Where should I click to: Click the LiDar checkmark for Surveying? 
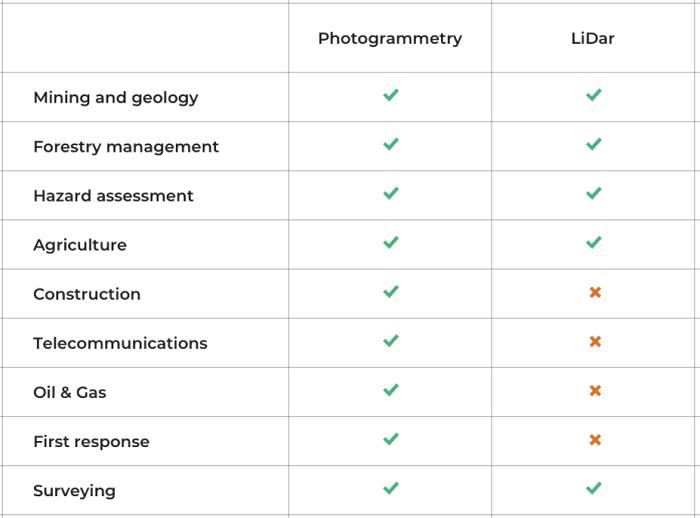point(594,488)
